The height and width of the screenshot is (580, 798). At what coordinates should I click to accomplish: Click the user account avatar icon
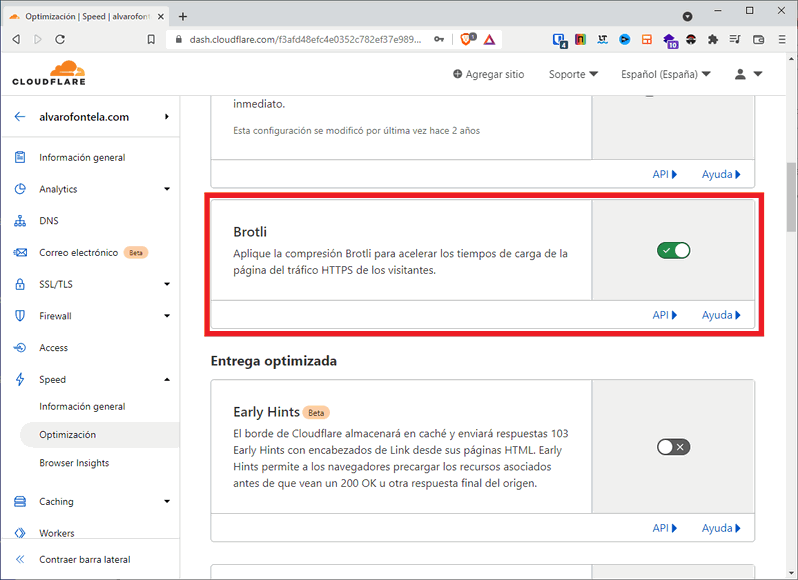[740, 74]
